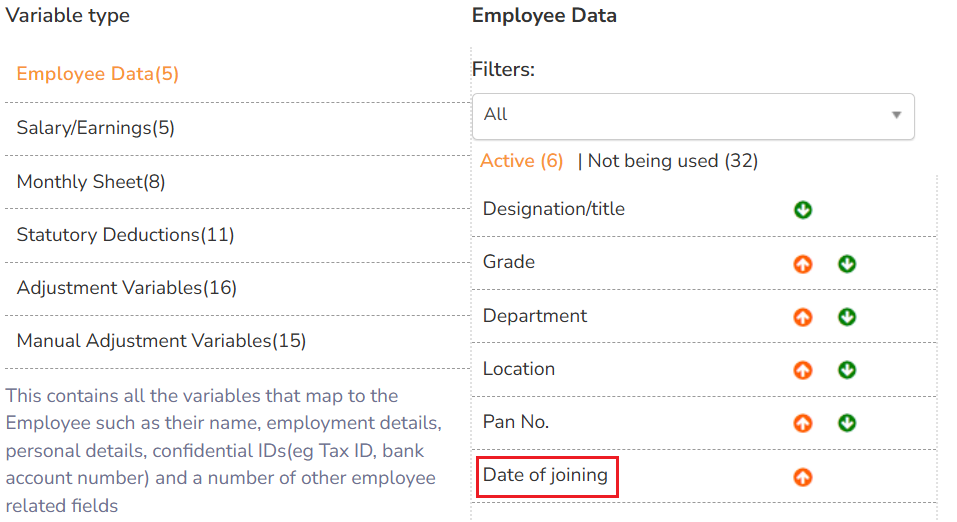Move Grade down with green arrow

(x=847, y=264)
